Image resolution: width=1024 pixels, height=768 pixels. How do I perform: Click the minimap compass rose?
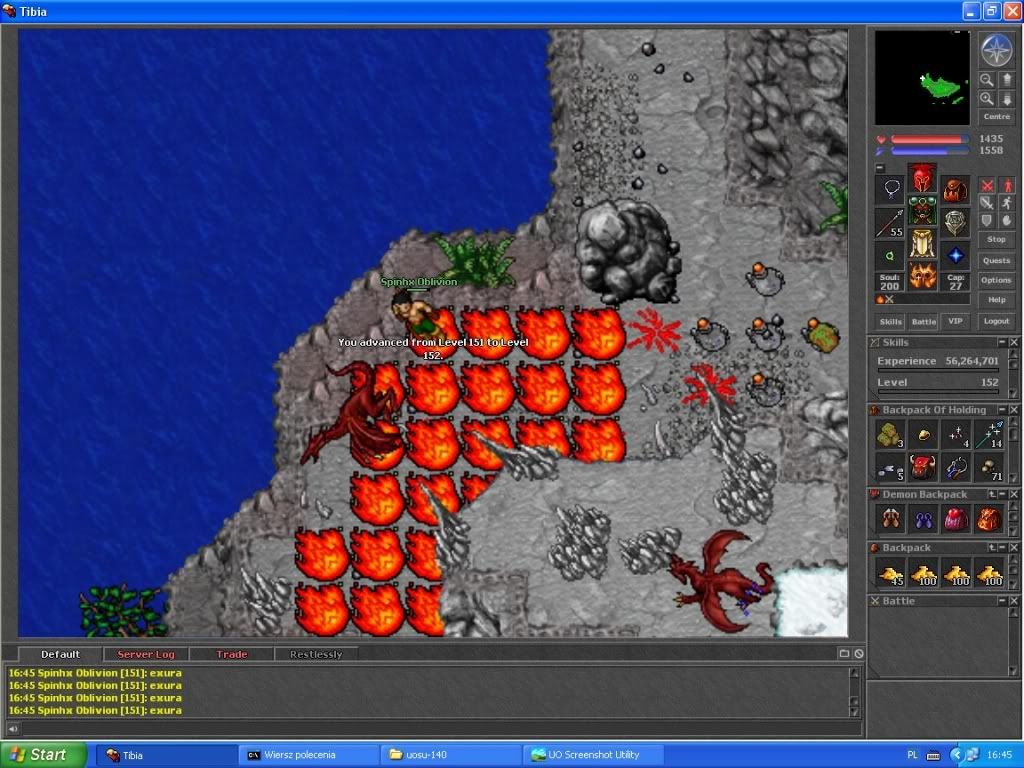pos(997,51)
